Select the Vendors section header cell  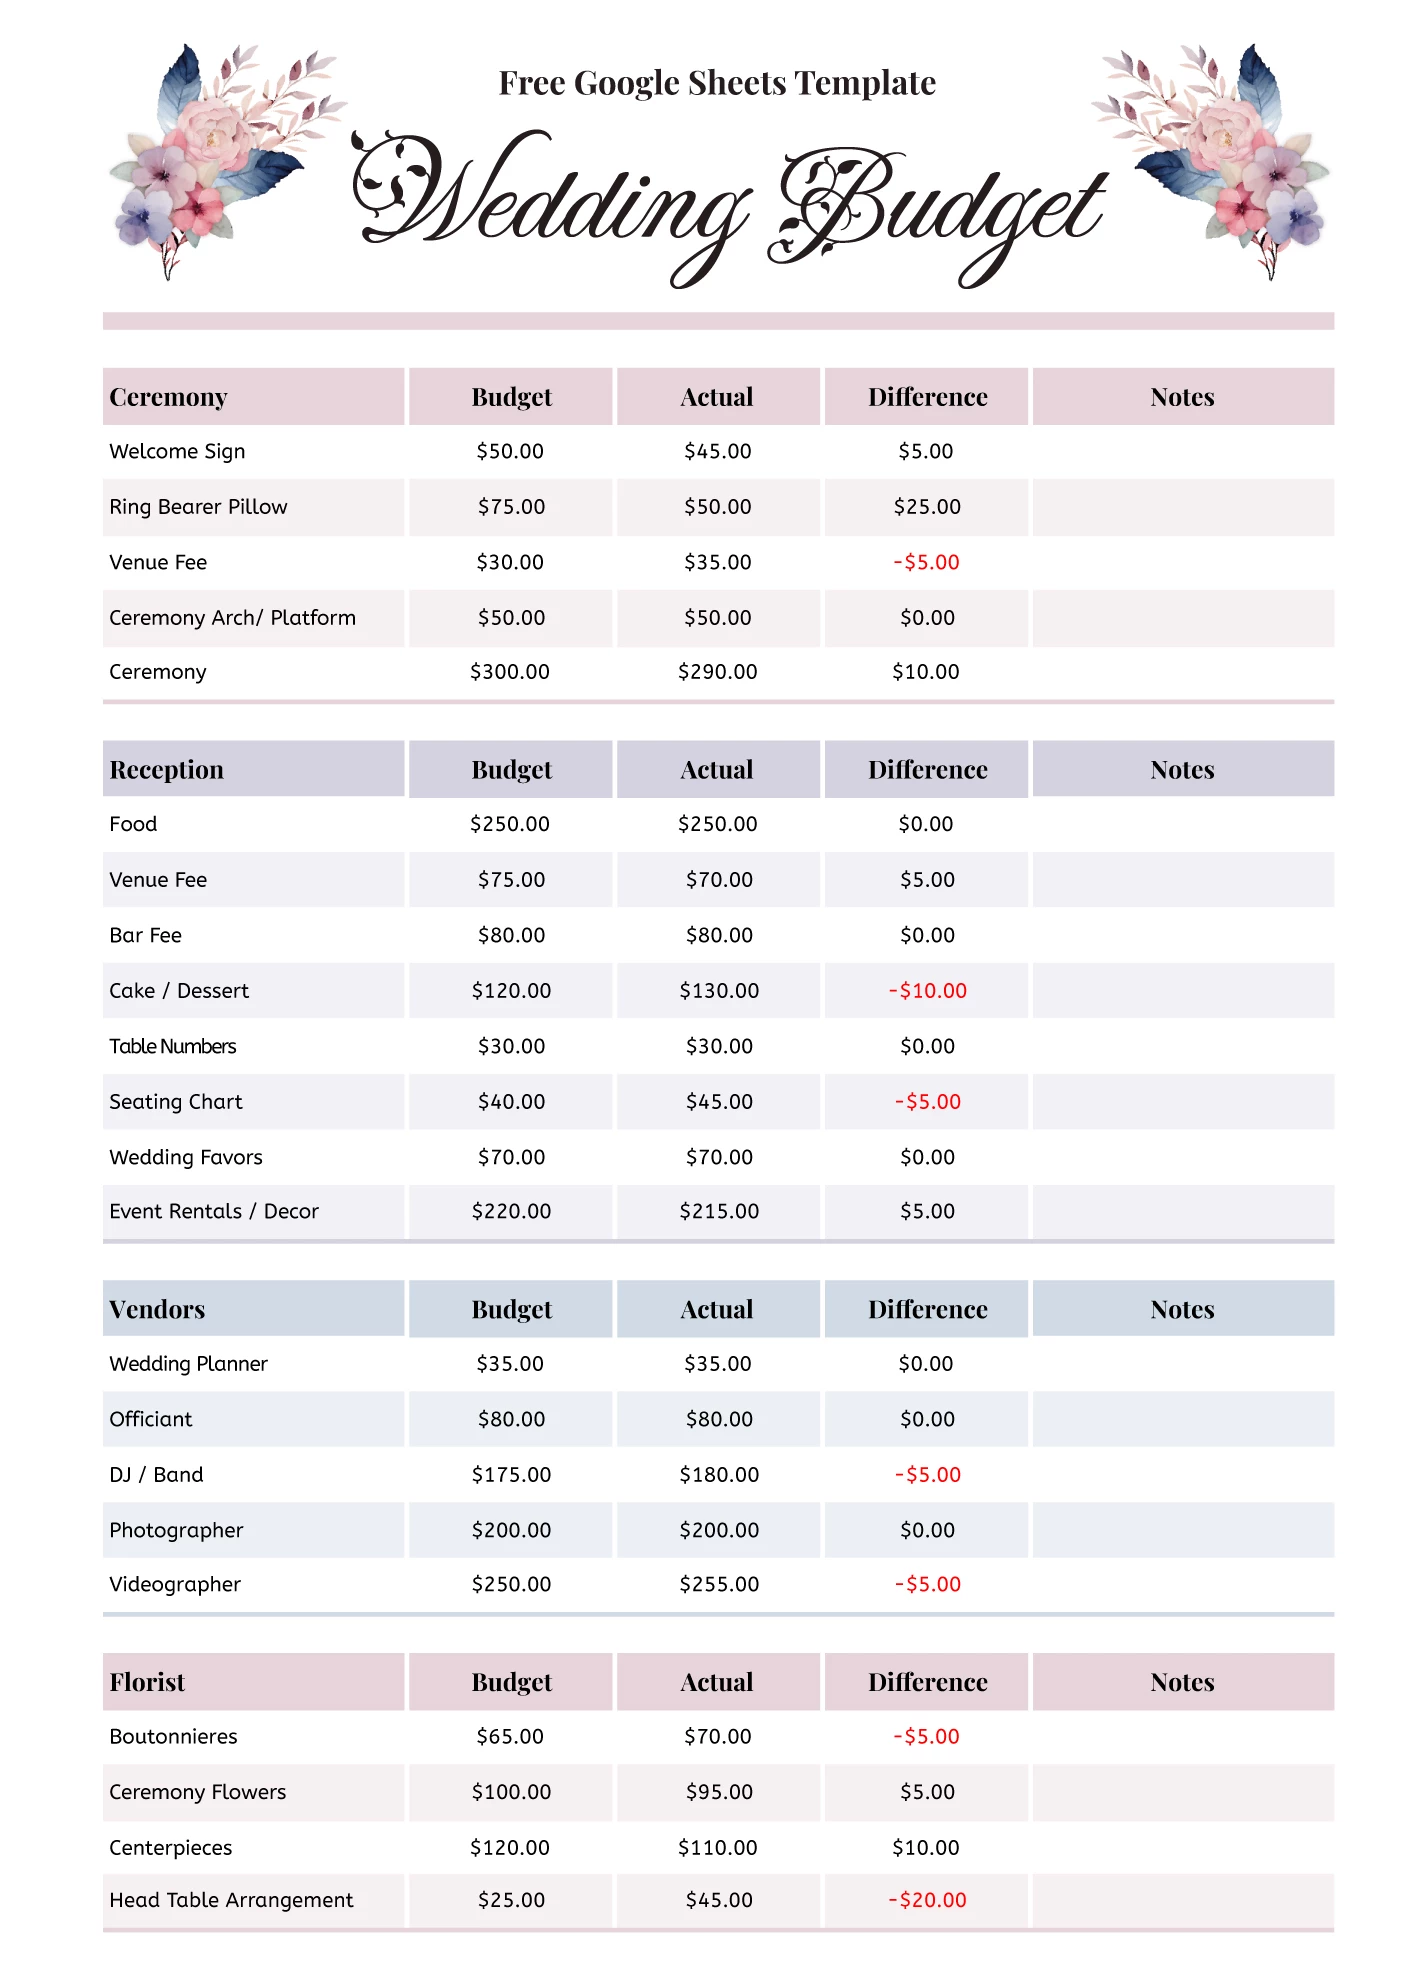(x=253, y=1309)
